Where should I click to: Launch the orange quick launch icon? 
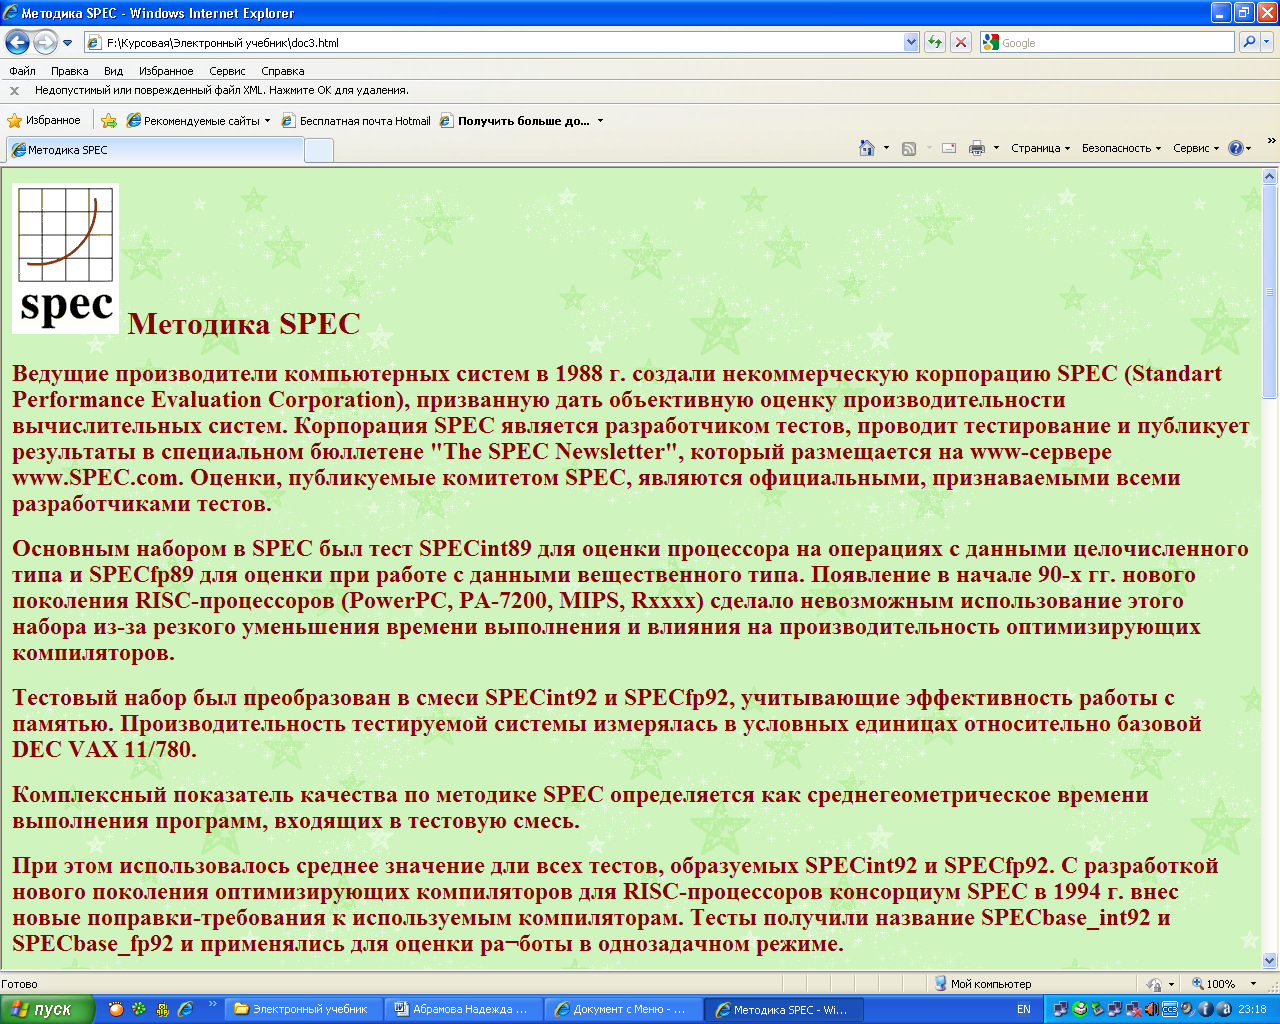[116, 1009]
